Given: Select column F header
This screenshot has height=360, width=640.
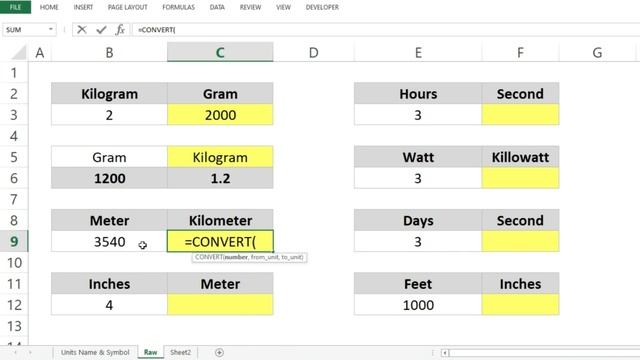Looking at the screenshot, I should 520,53.
